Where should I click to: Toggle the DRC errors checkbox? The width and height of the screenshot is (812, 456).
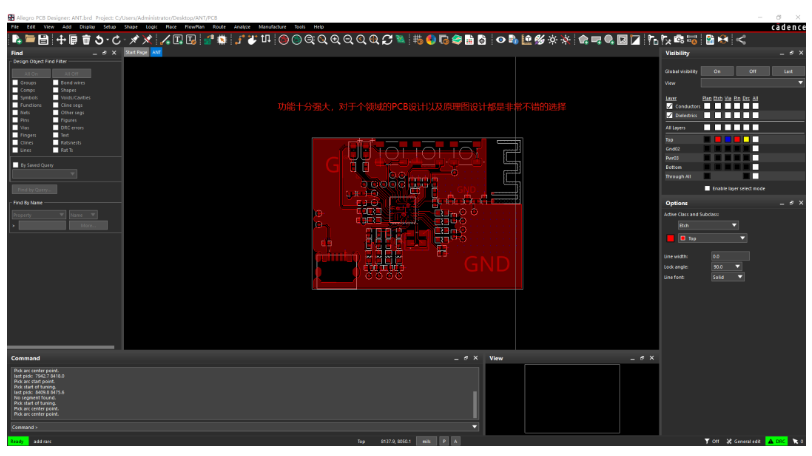pyautogui.click(x=55, y=128)
